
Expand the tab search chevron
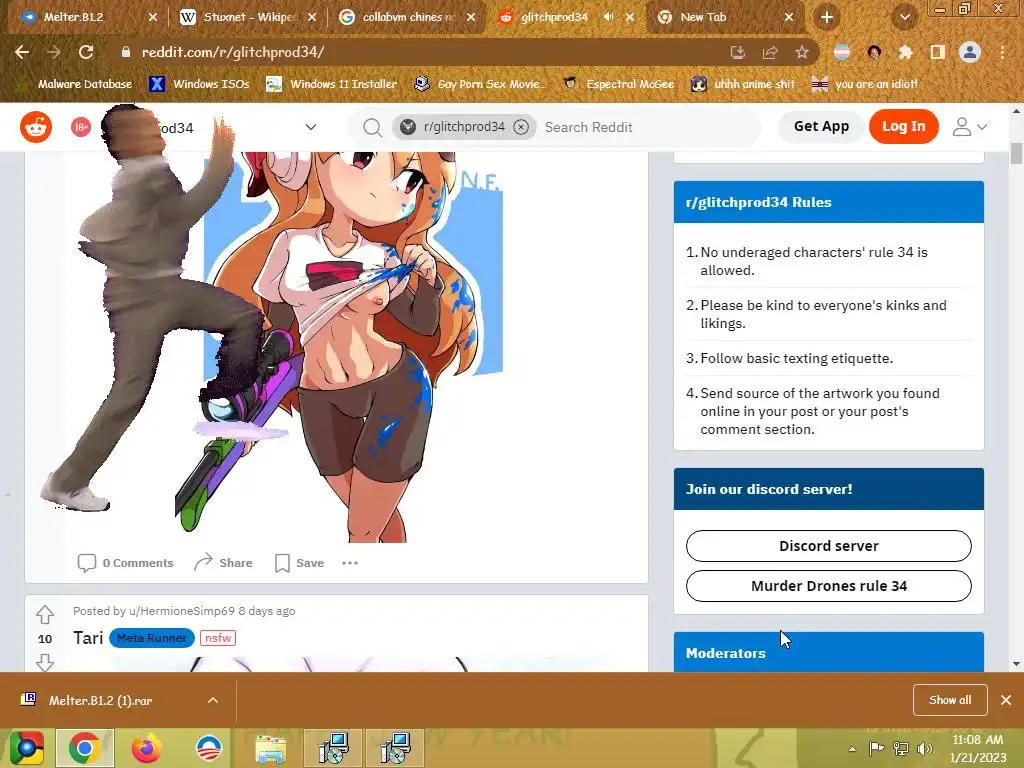coord(904,18)
